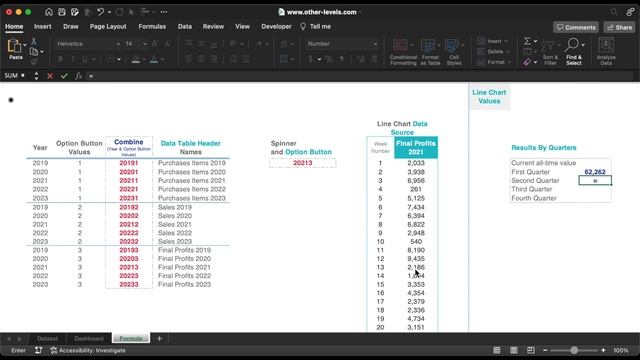Open the Formulas ribbon tab
Viewport: 640px width, 360px height.
pyautogui.click(x=152, y=27)
